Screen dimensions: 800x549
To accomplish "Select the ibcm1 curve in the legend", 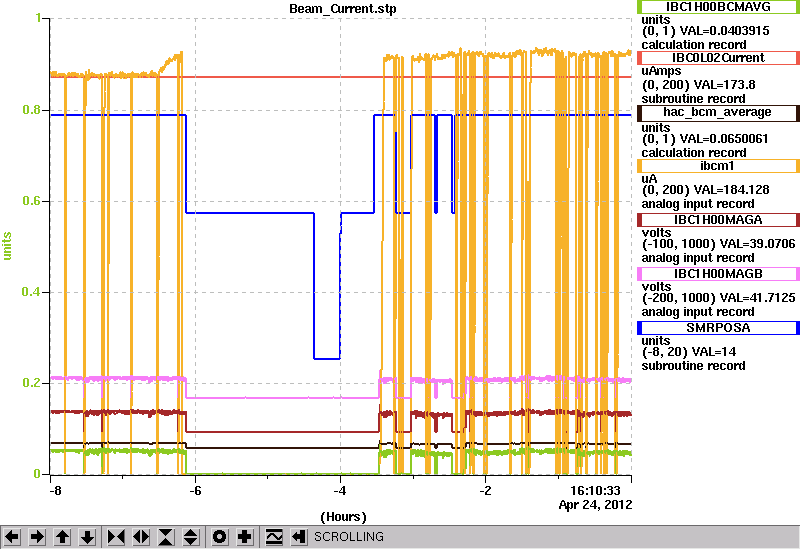I will (717, 166).
